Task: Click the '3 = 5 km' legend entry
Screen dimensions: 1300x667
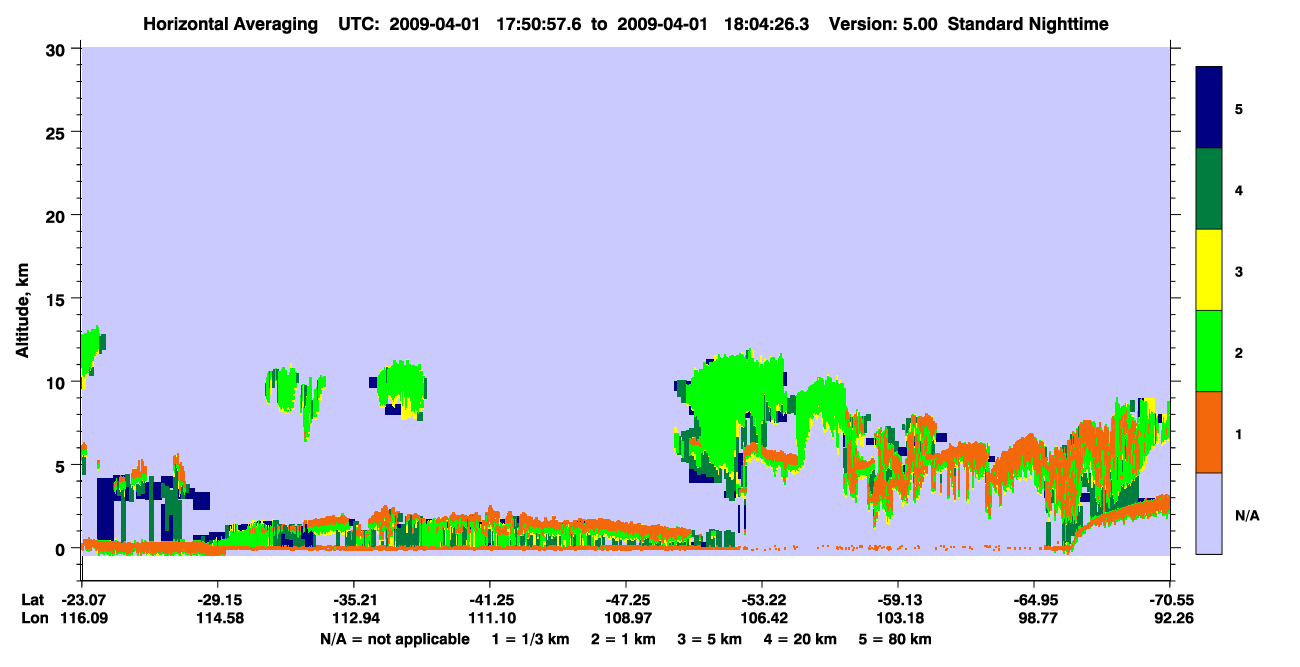Action: 710,639
